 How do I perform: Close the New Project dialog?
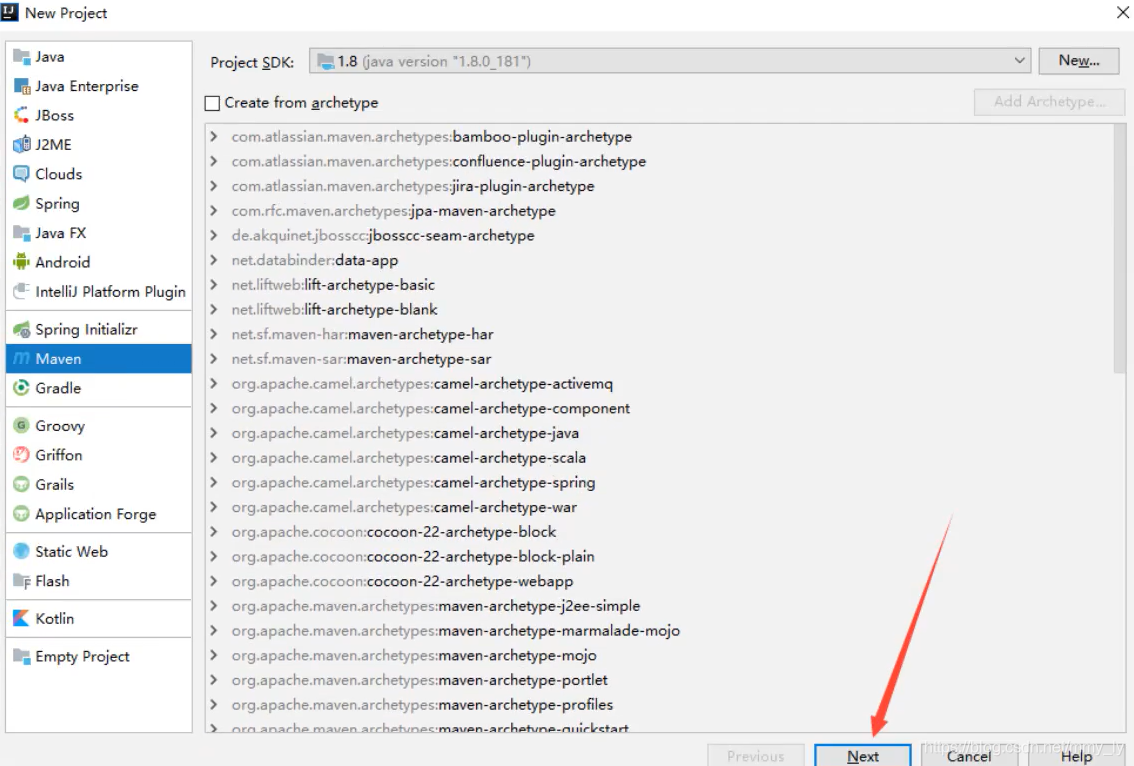pyautogui.click(x=1122, y=12)
